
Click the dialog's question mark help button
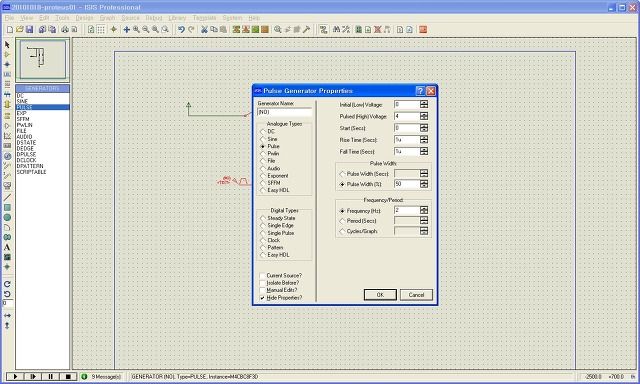[420, 91]
